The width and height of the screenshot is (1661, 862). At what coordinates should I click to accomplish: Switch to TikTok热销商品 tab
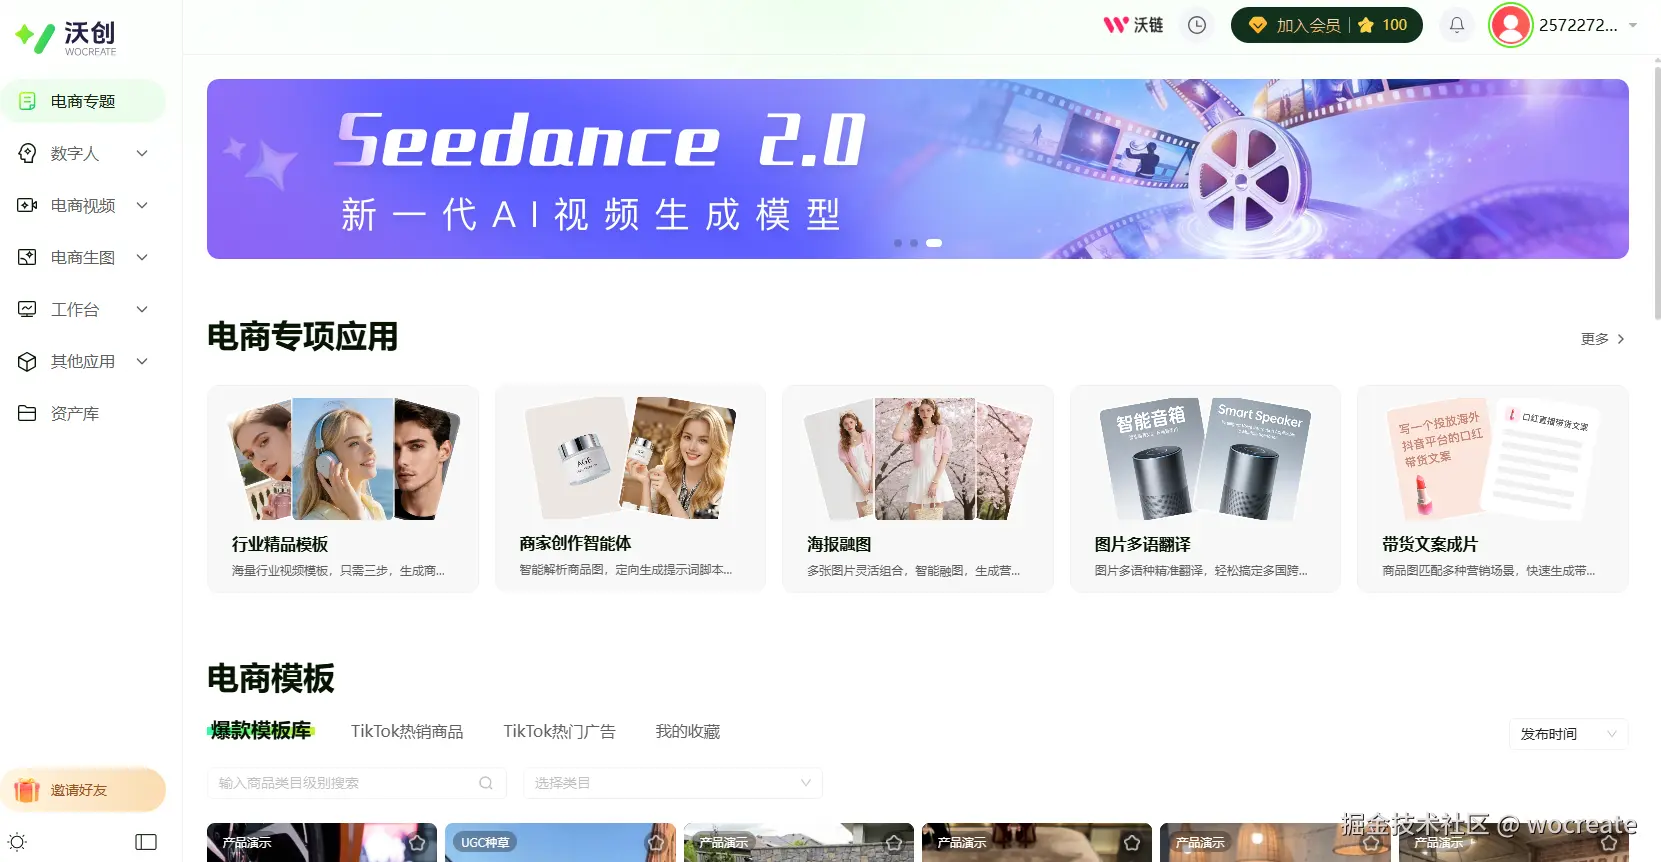point(407,731)
